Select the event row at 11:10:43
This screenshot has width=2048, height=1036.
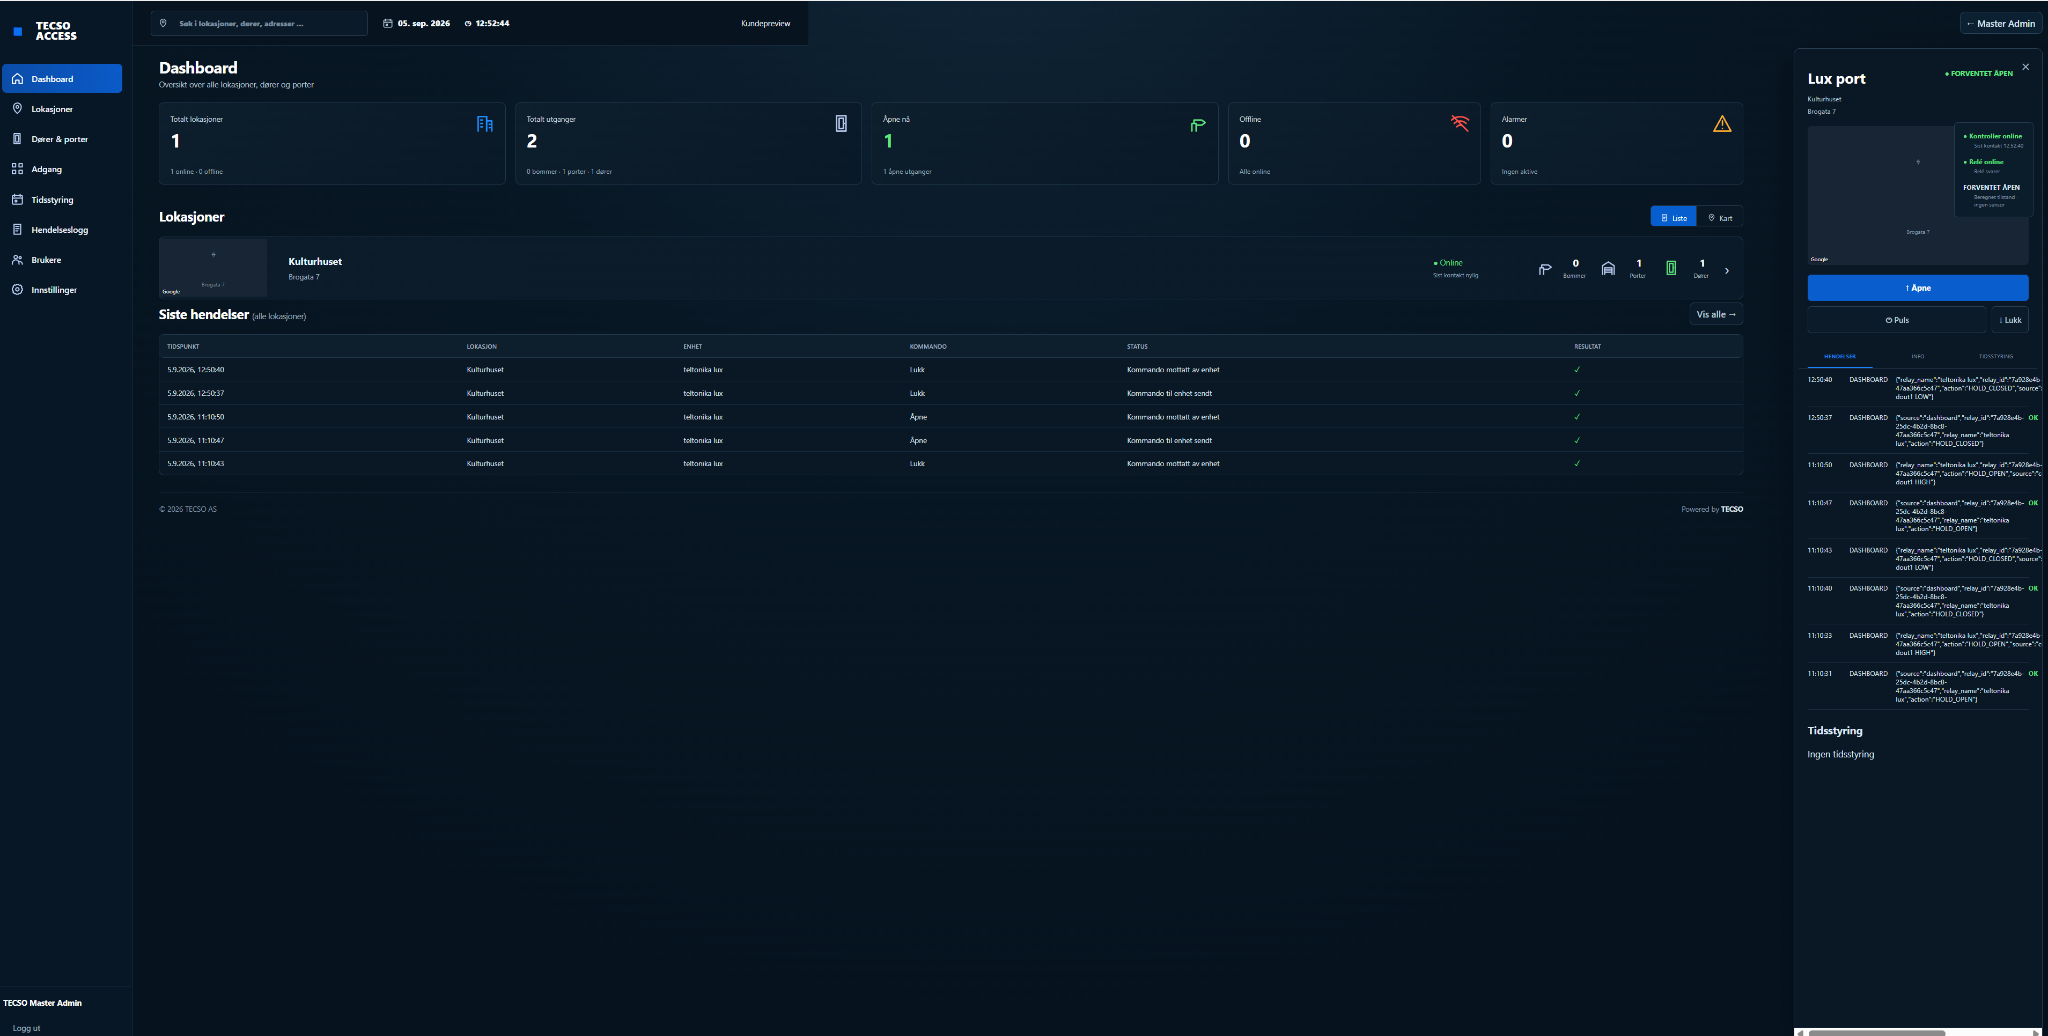(950, 464)
